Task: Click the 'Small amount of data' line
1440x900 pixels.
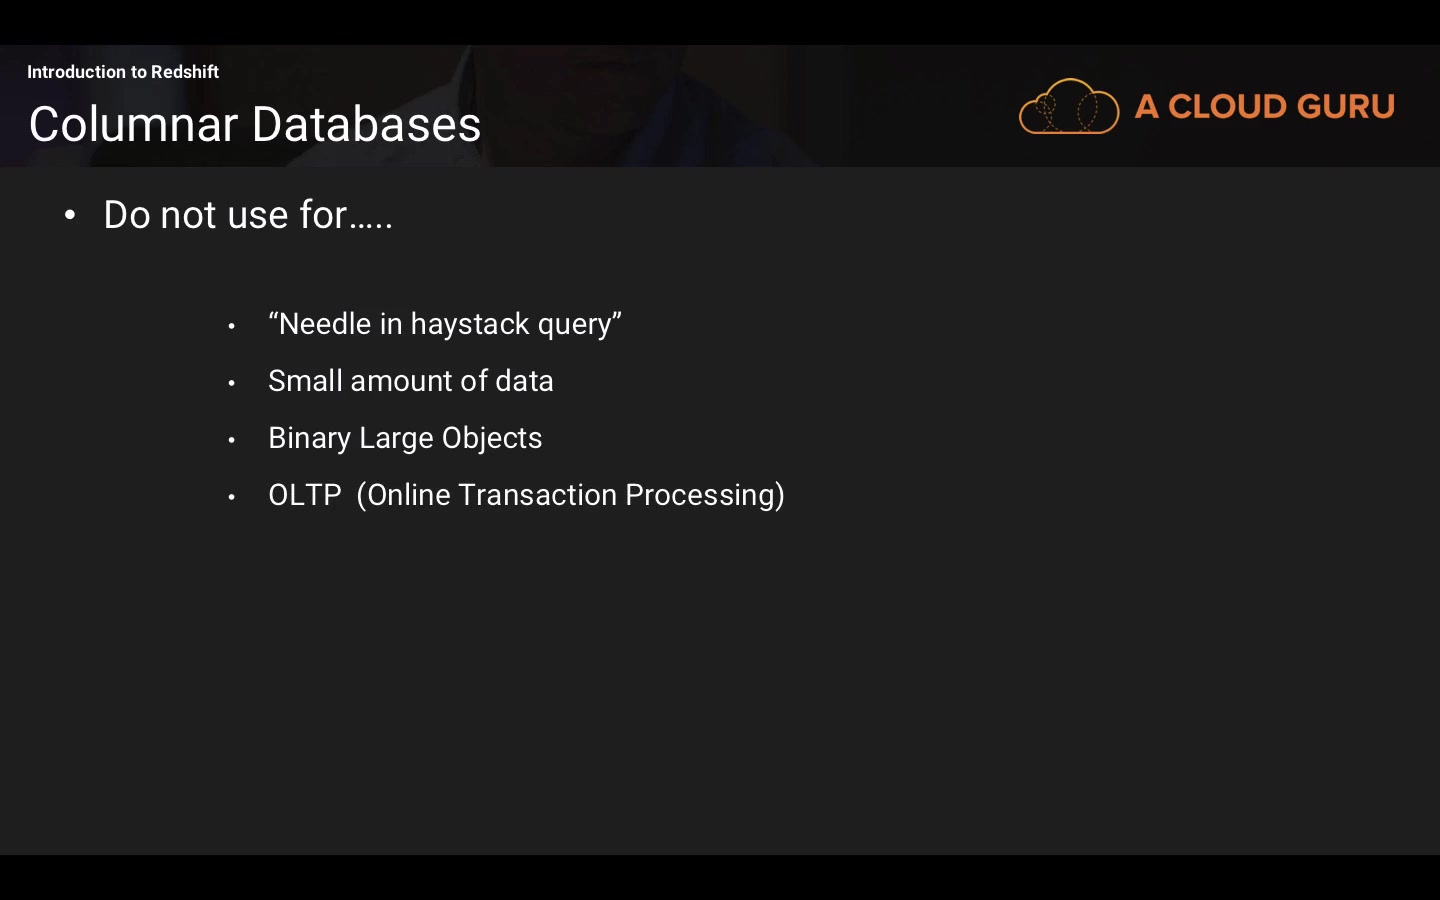Action: pos(410,381)
